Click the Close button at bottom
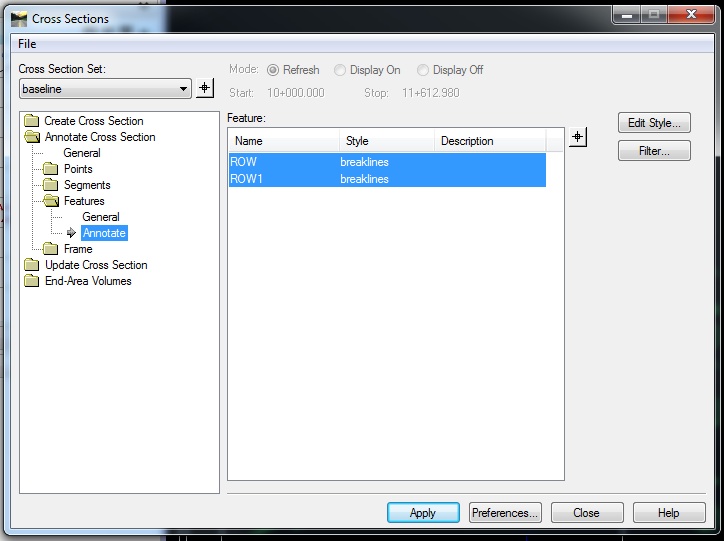Viewport: 724px width, 541px height. tap(587, 513)
